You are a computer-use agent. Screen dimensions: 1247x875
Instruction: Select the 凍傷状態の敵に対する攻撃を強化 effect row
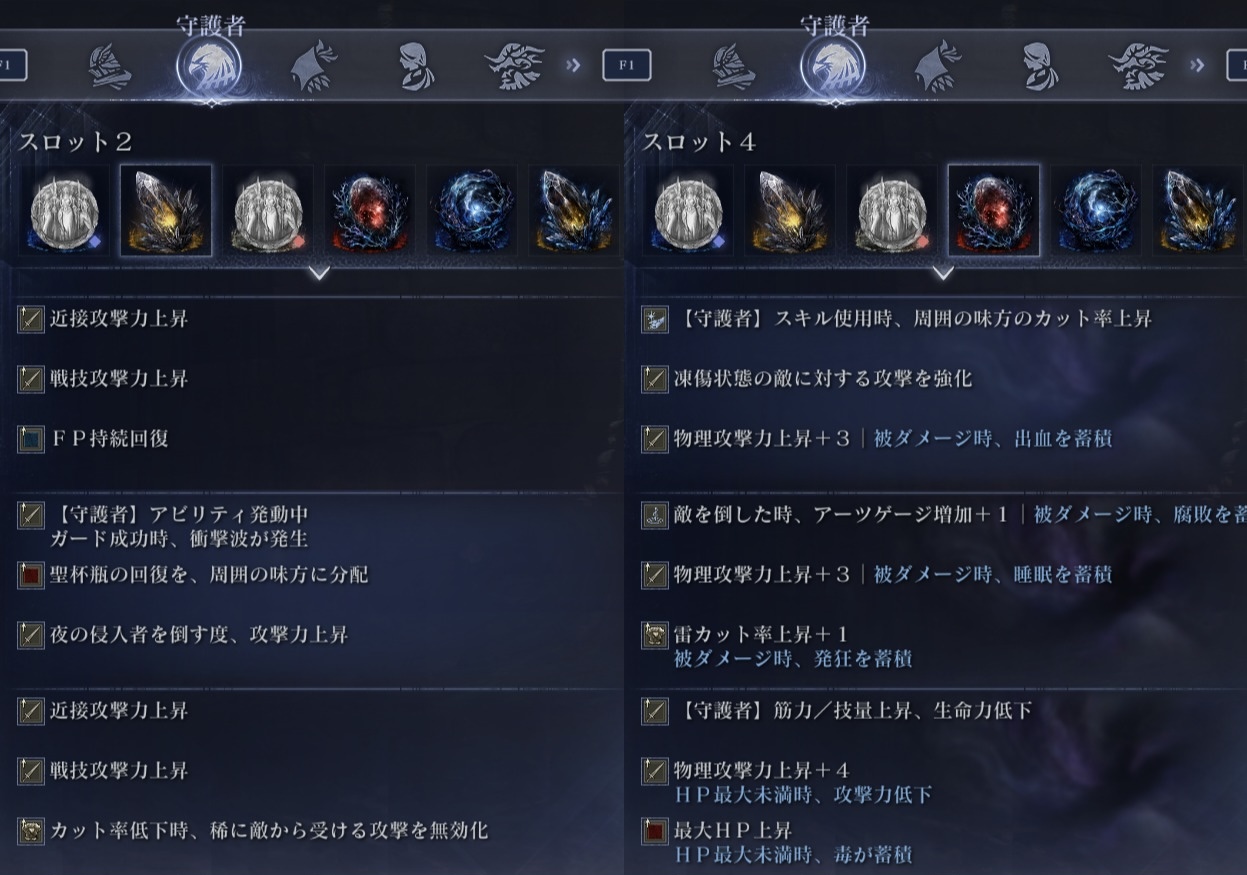[934, 379]
